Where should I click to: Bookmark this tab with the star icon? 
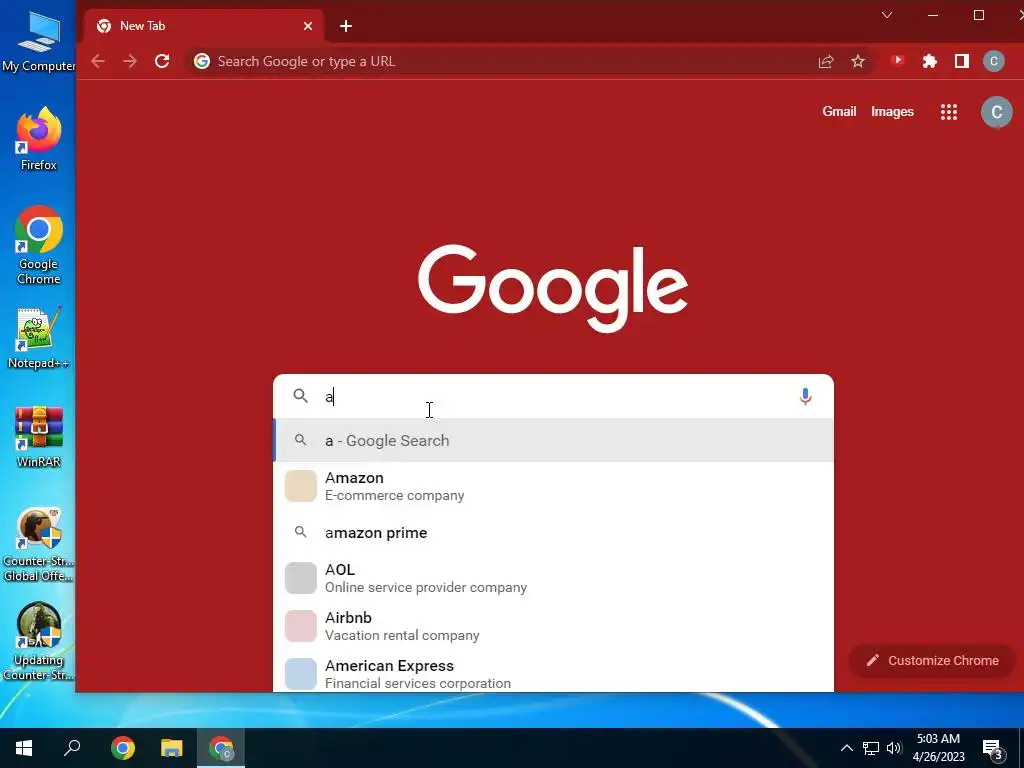click(858, 61)
